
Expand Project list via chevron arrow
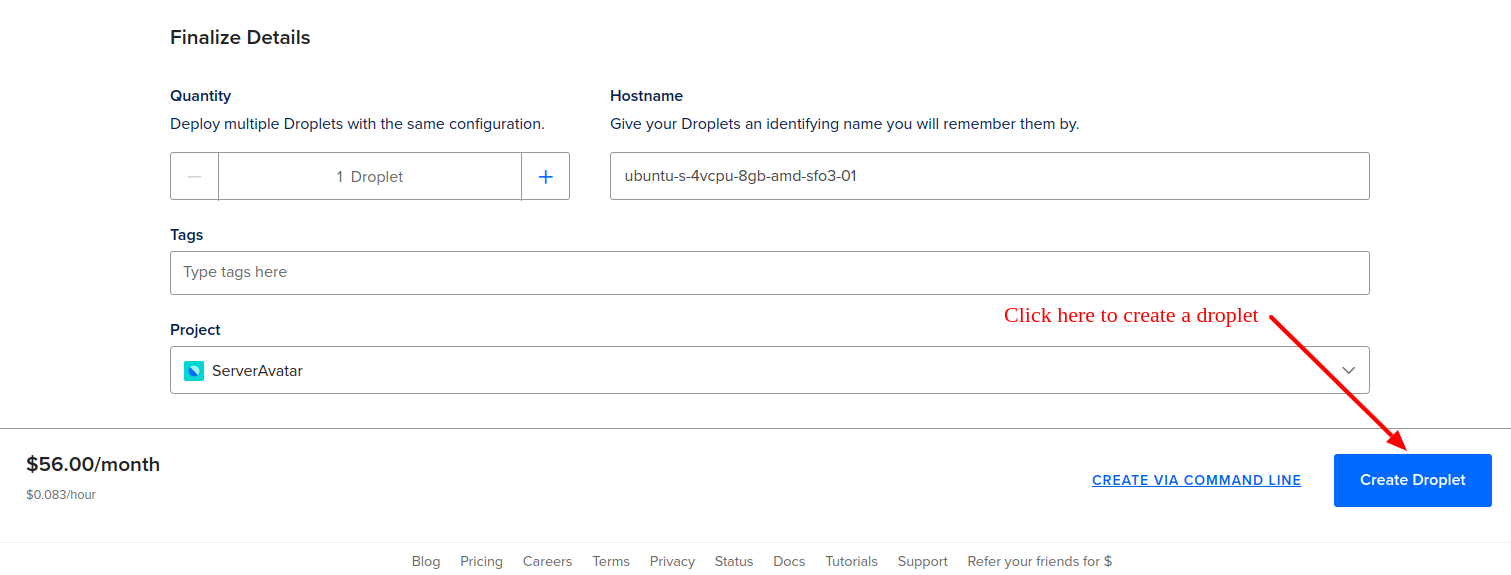1348,370
